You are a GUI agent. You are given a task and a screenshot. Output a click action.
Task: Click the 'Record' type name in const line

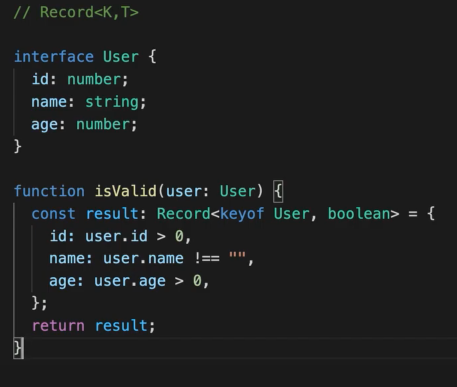click(x=184, y=214)
